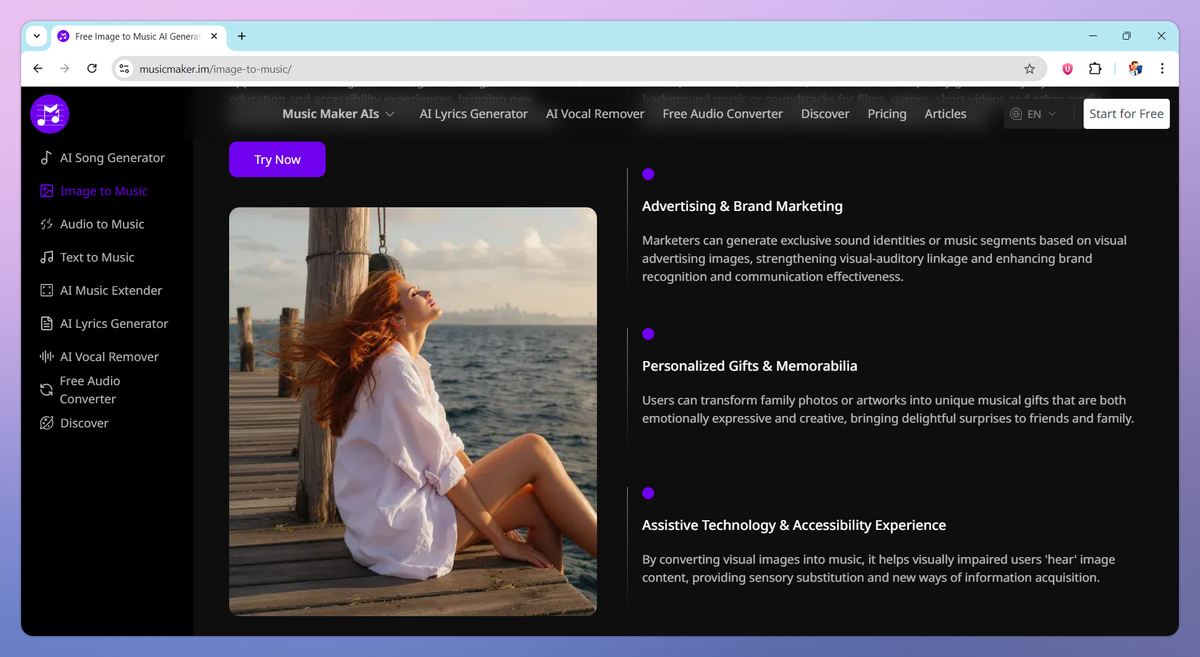Image resolution: width=1200 pixels, height=657 pixels.
Task: Click the browser extensions puzzle icon
Action: (1095, 68)
